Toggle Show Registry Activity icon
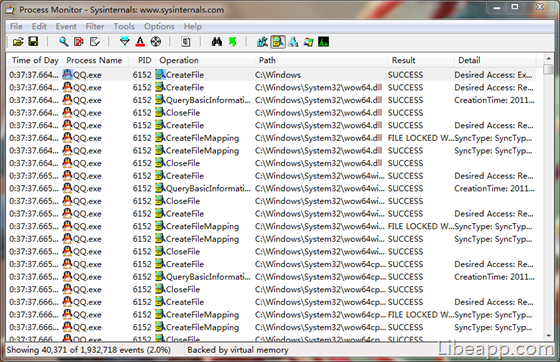 pos(262,42)
